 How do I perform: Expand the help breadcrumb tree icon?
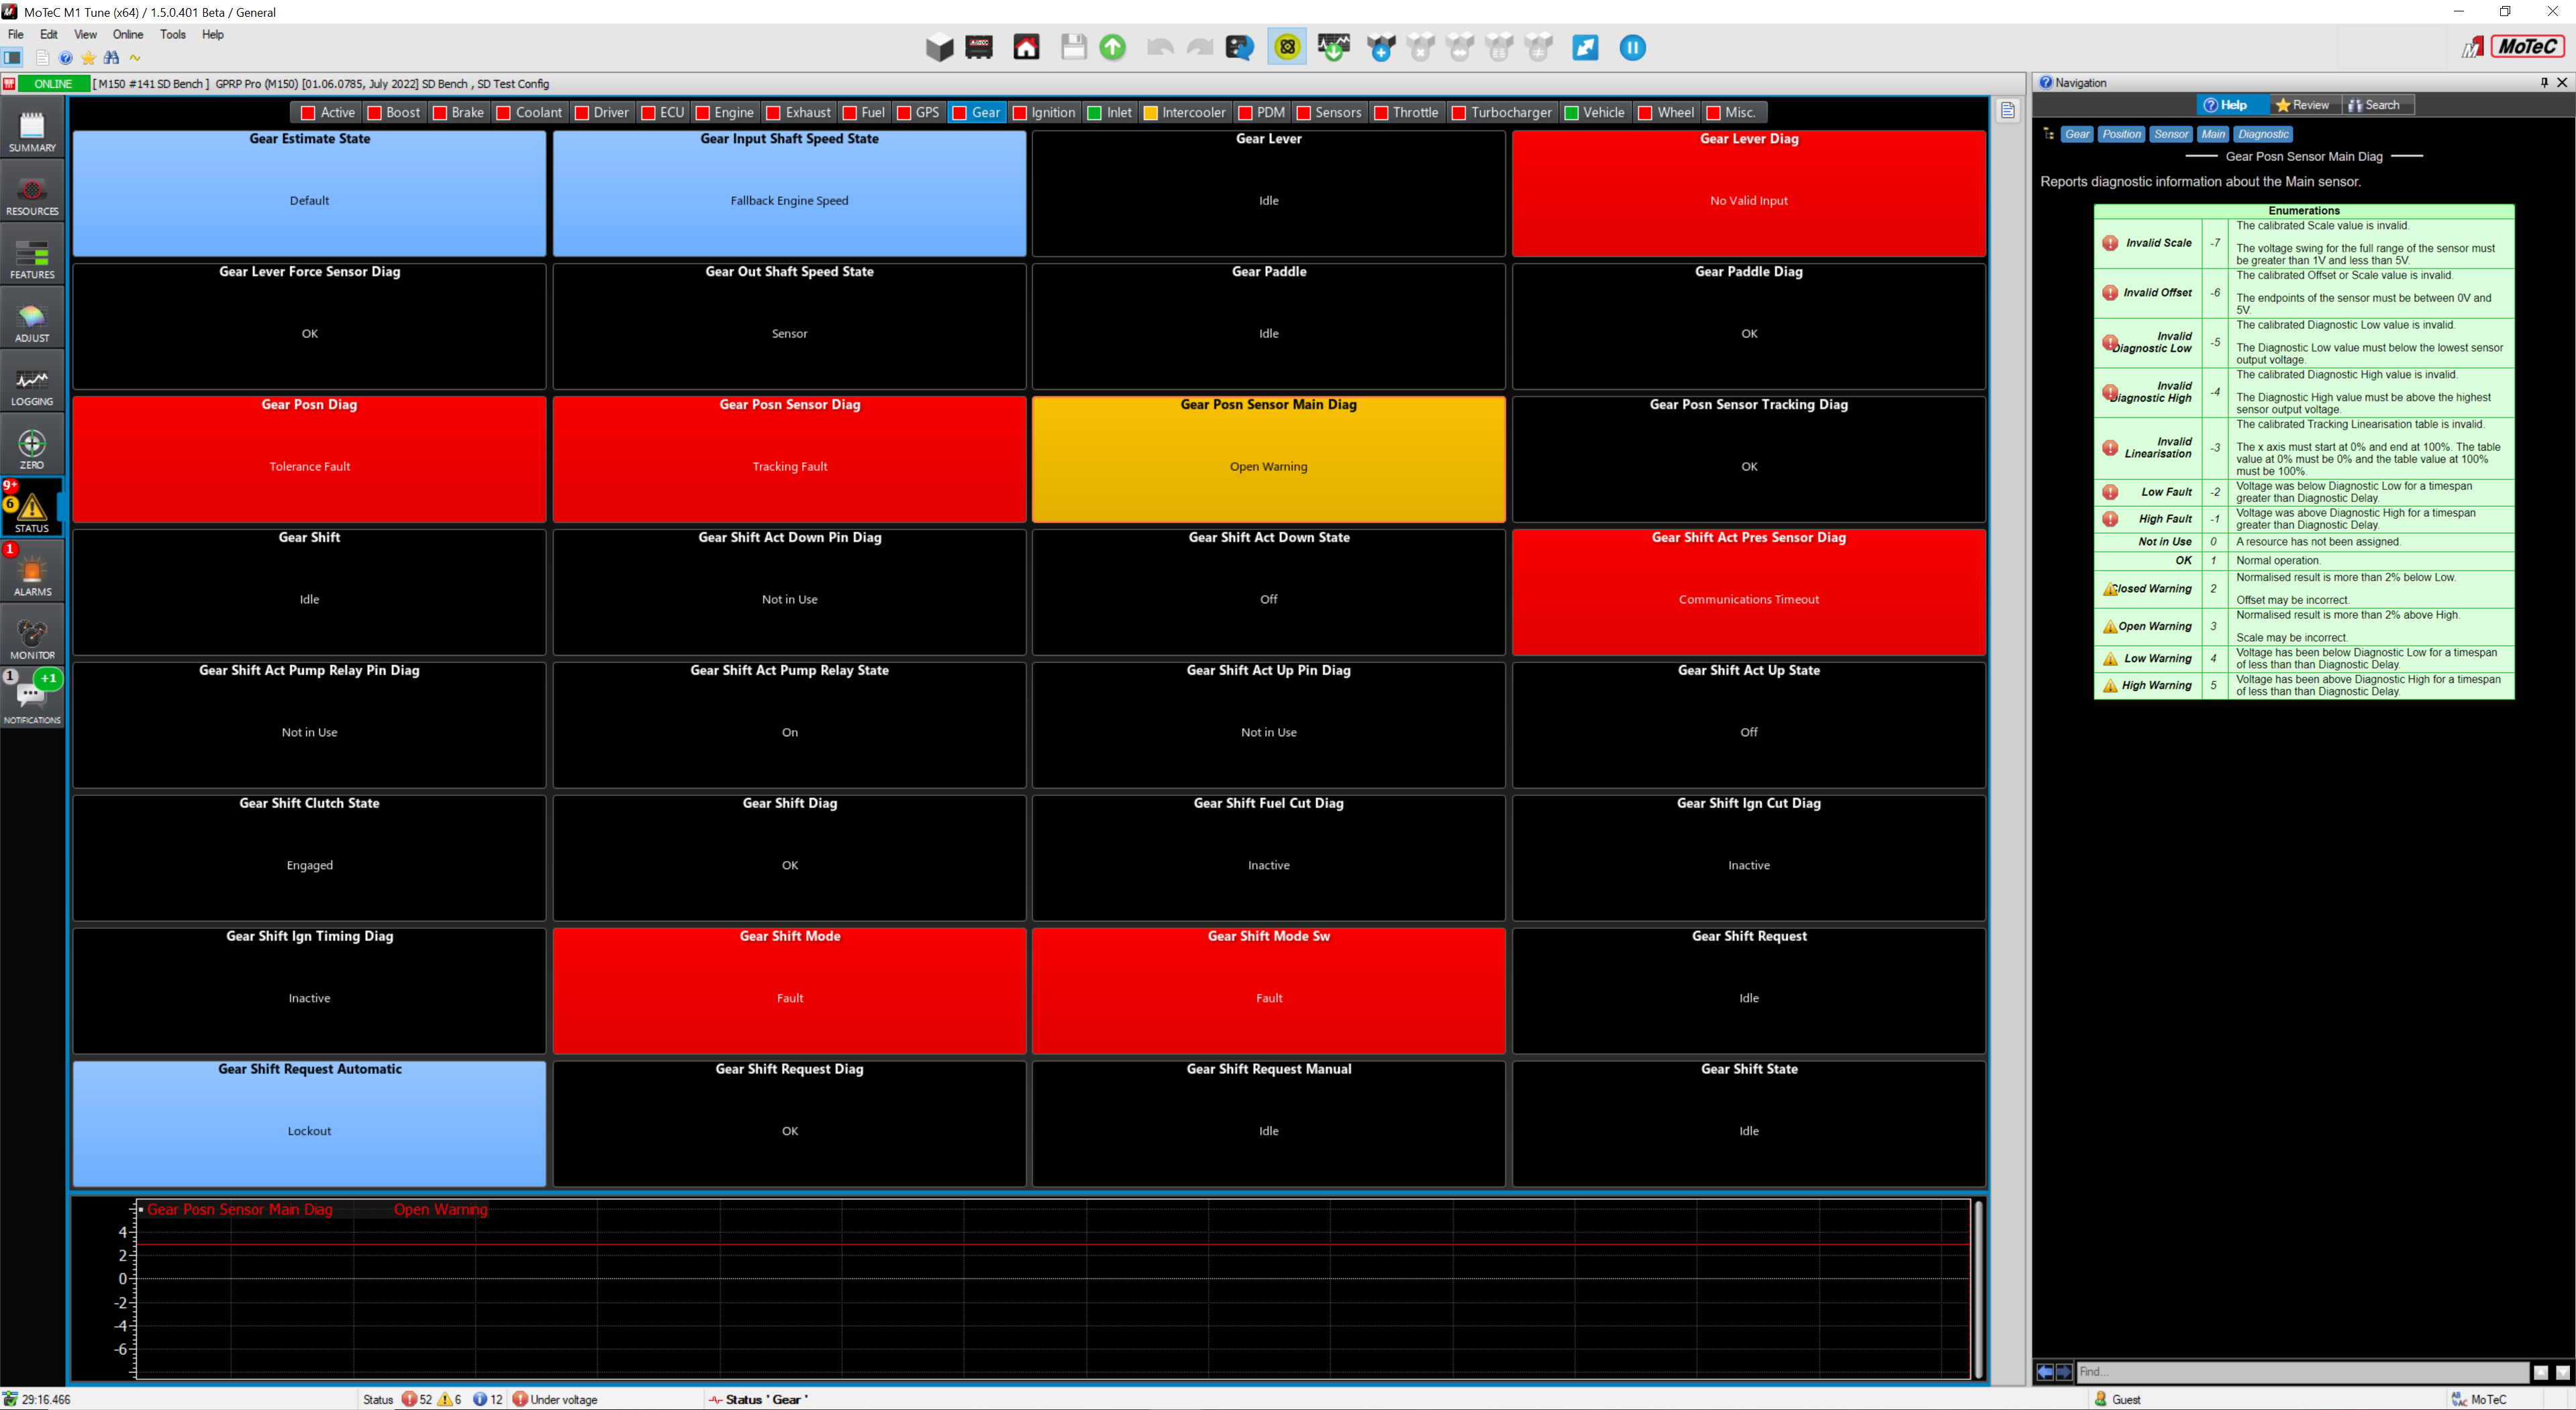coord(2048,133)
